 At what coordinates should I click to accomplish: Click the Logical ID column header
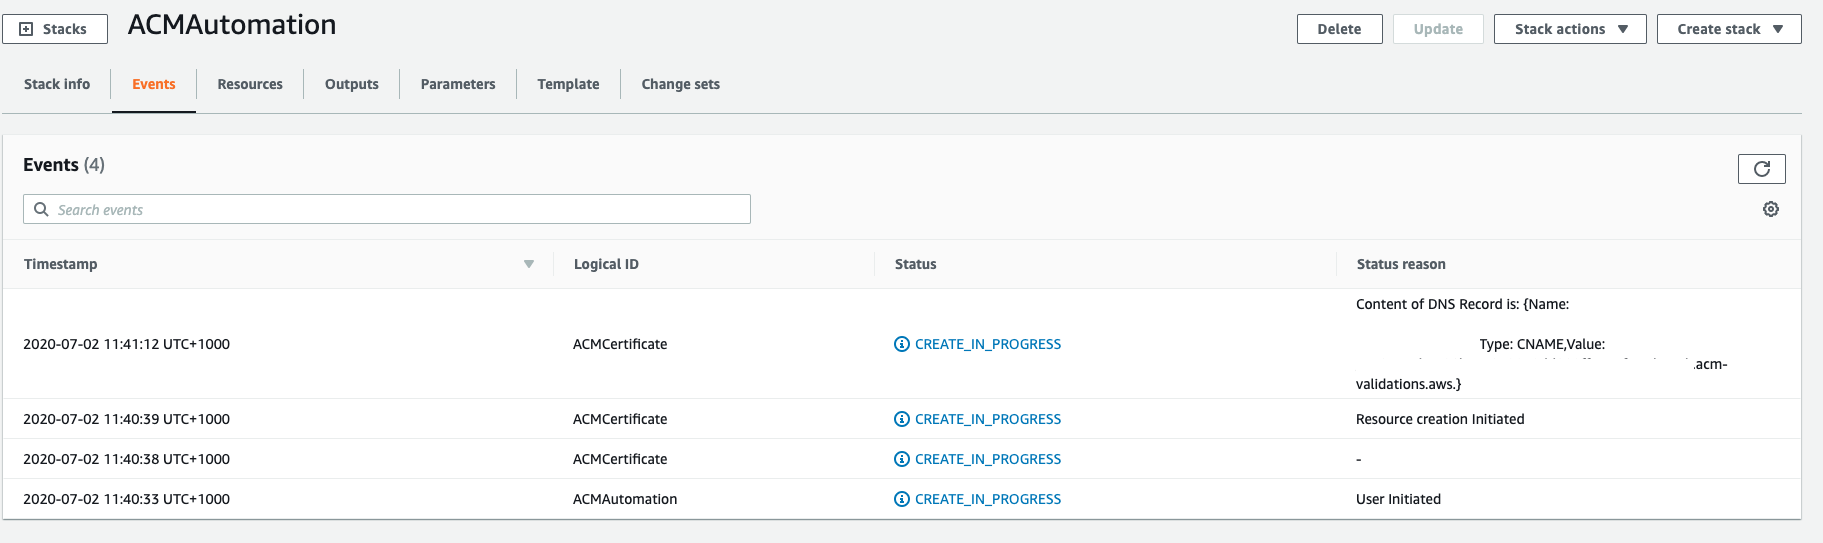click(606, 264)
